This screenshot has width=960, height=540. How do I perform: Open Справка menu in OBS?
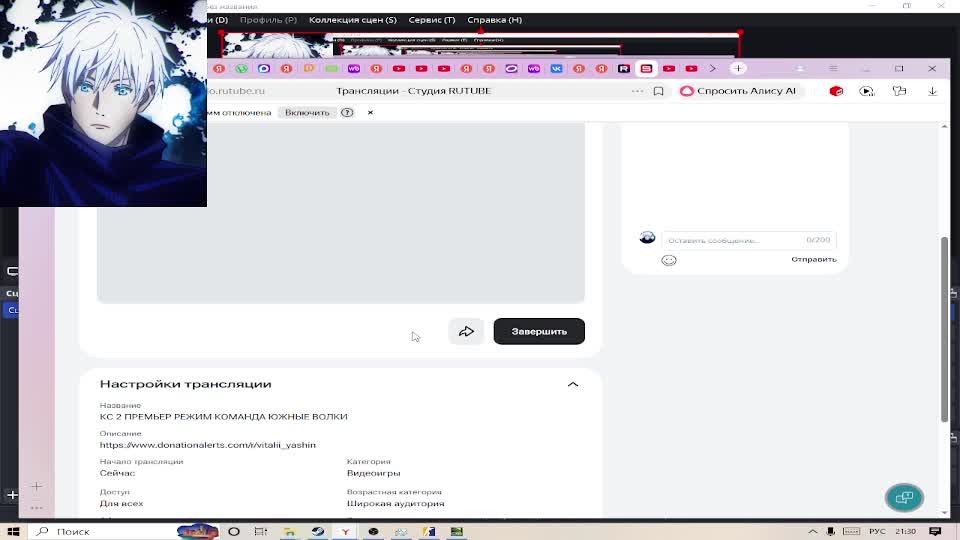[494, 20]
